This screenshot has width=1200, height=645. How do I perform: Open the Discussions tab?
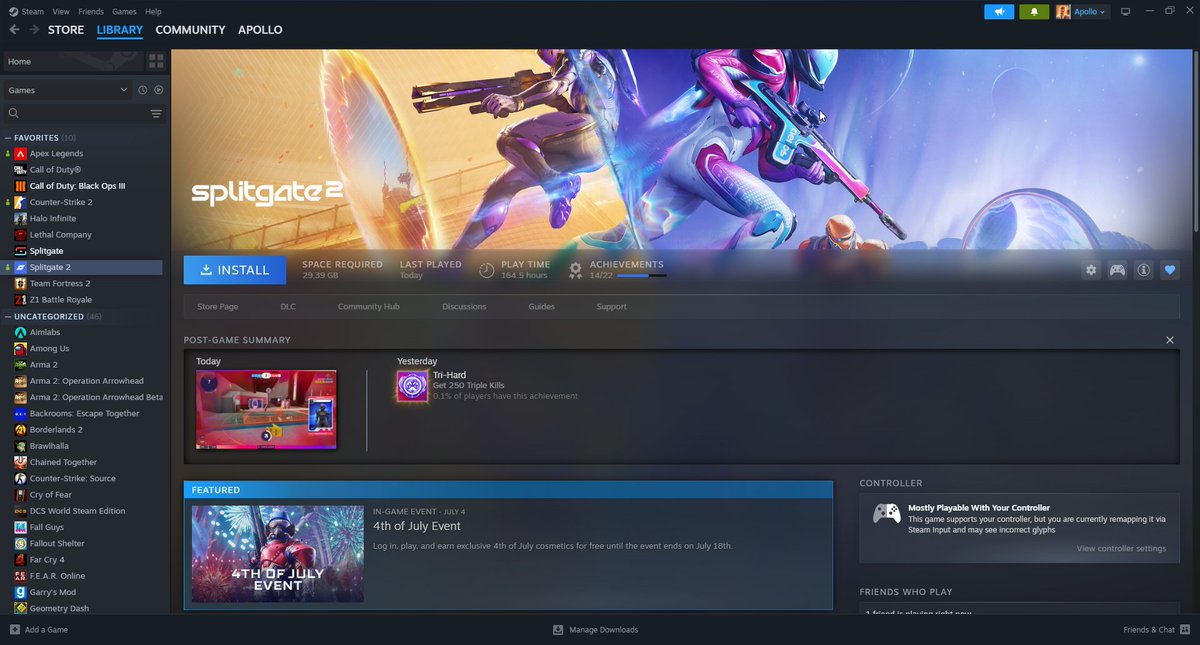464,306
